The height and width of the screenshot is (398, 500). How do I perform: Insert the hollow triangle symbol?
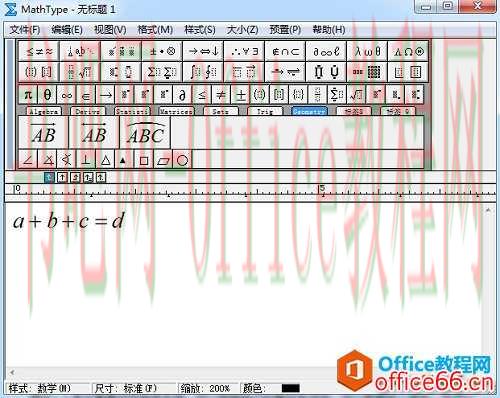(x=105, y=160)
